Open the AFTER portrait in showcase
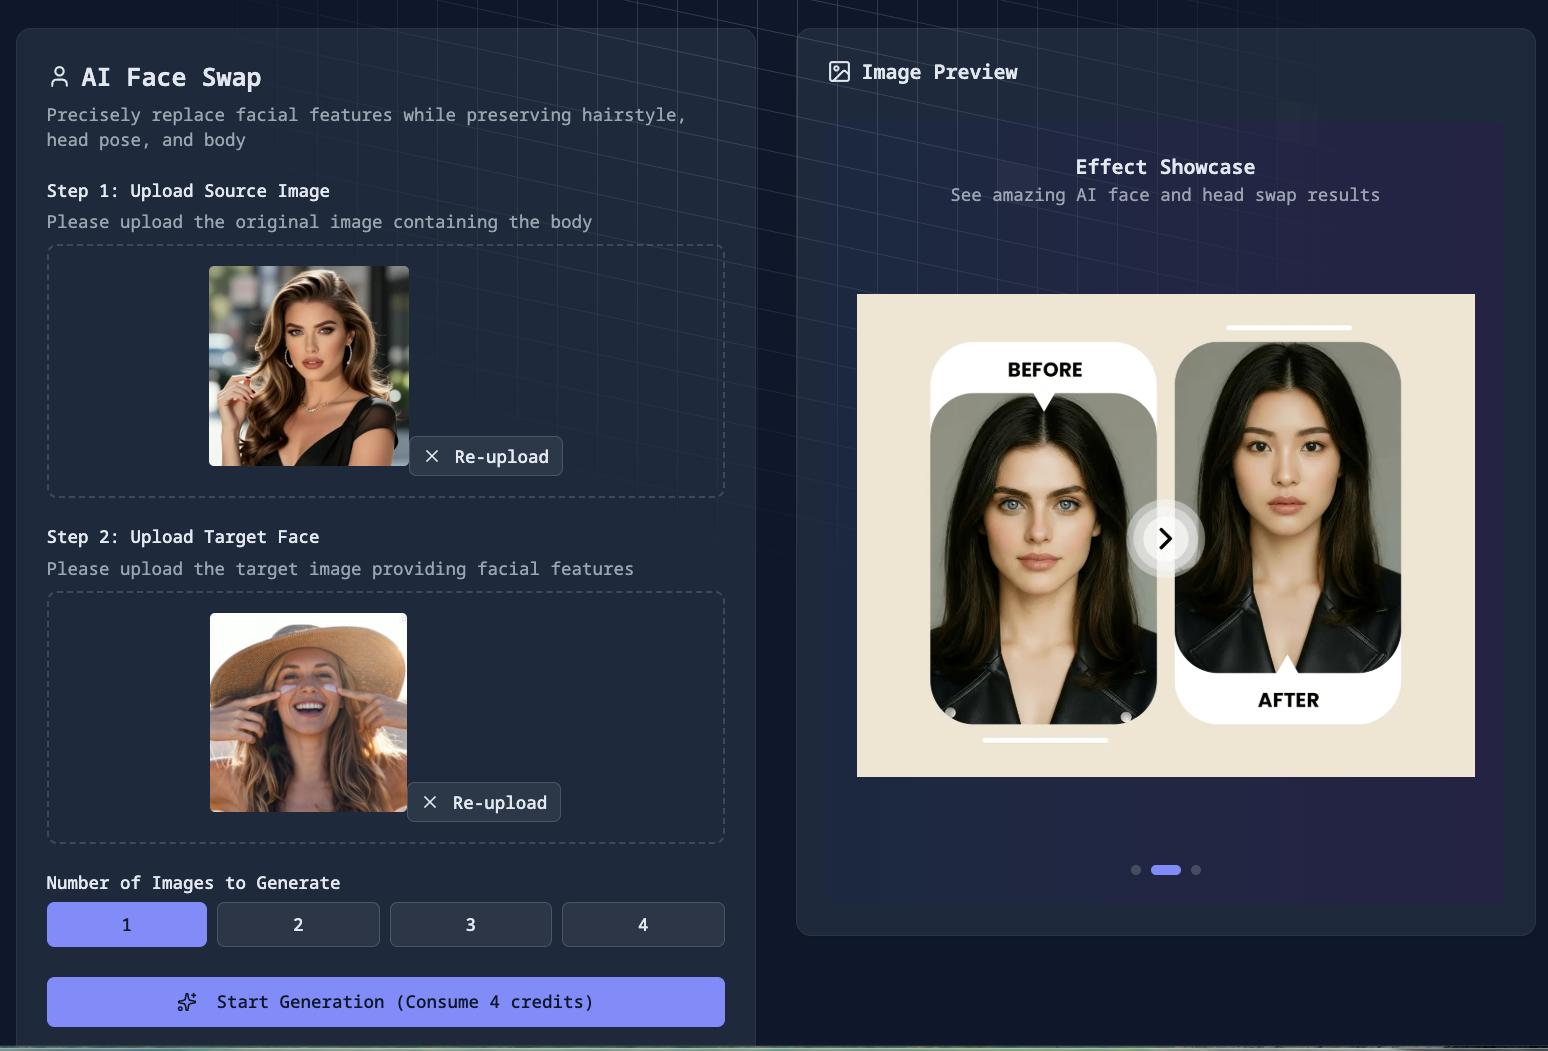The width and height of the screenshot is (1548, 1051). [x=1287, y=508]
